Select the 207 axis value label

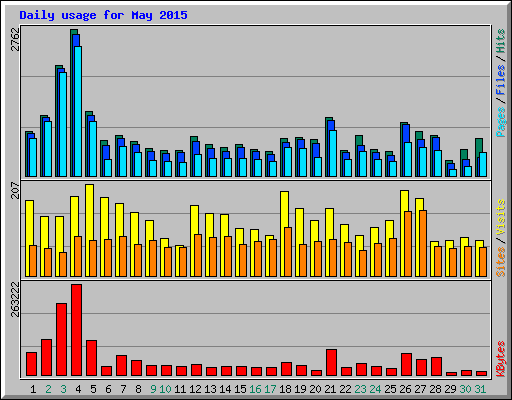coord(15,190)
